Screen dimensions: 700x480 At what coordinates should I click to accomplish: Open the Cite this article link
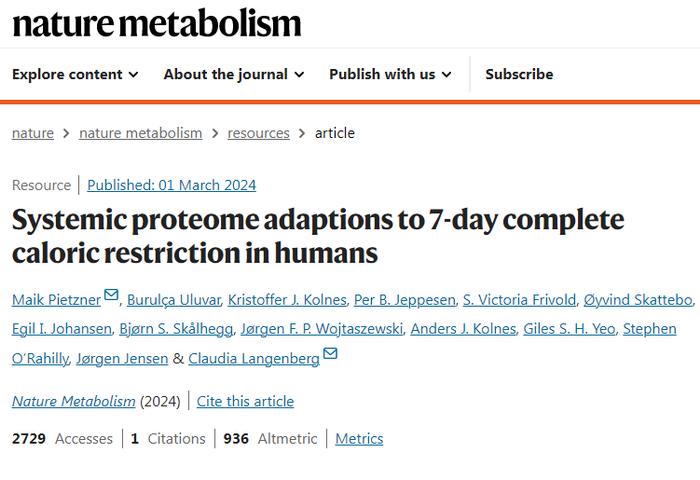click(x=245, y=401)
